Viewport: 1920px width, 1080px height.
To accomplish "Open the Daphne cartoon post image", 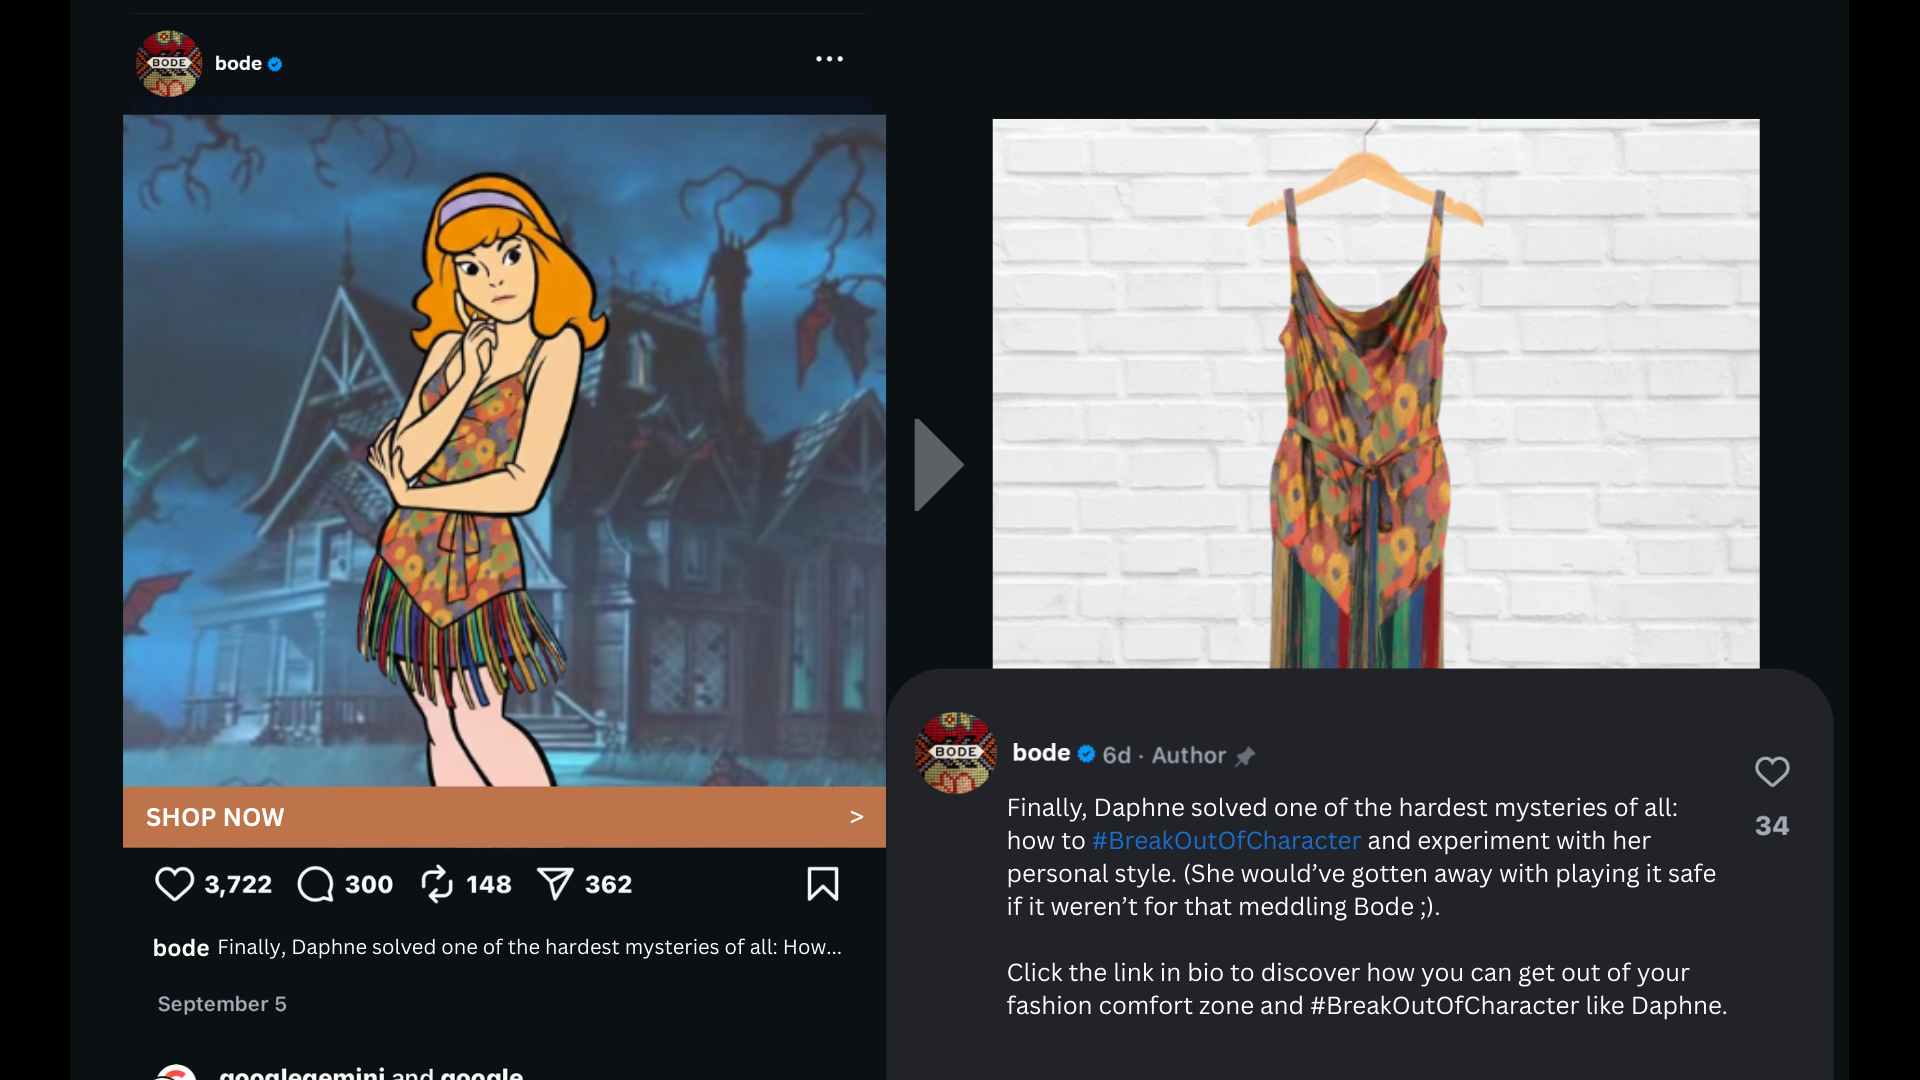I will coord(503,450).
